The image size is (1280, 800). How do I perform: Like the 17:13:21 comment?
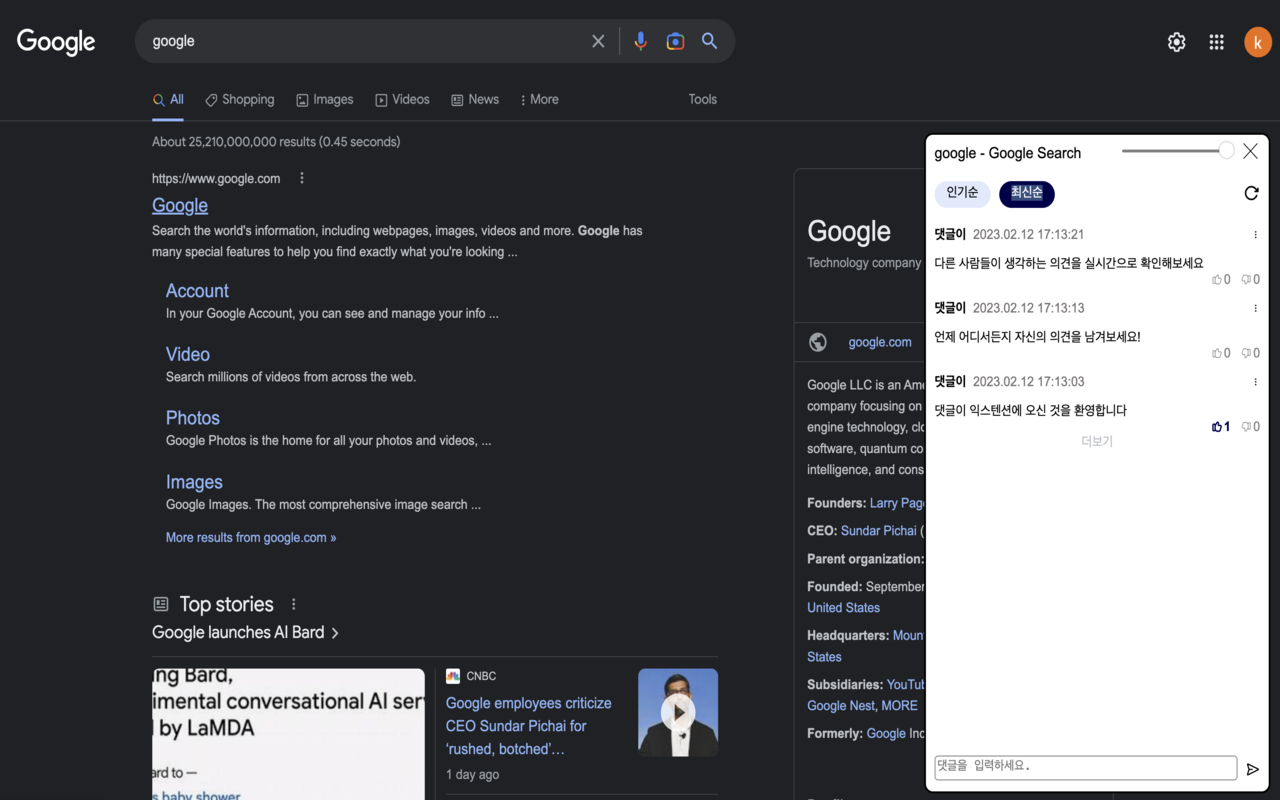(1221, 280)
